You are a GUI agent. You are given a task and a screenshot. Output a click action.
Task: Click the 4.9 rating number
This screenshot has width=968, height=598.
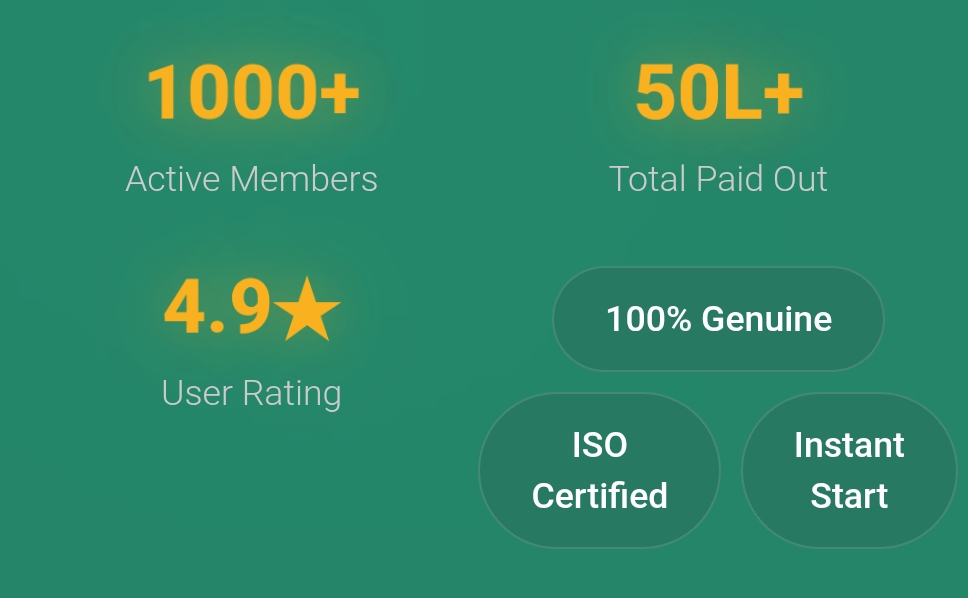tap(217, 309)
